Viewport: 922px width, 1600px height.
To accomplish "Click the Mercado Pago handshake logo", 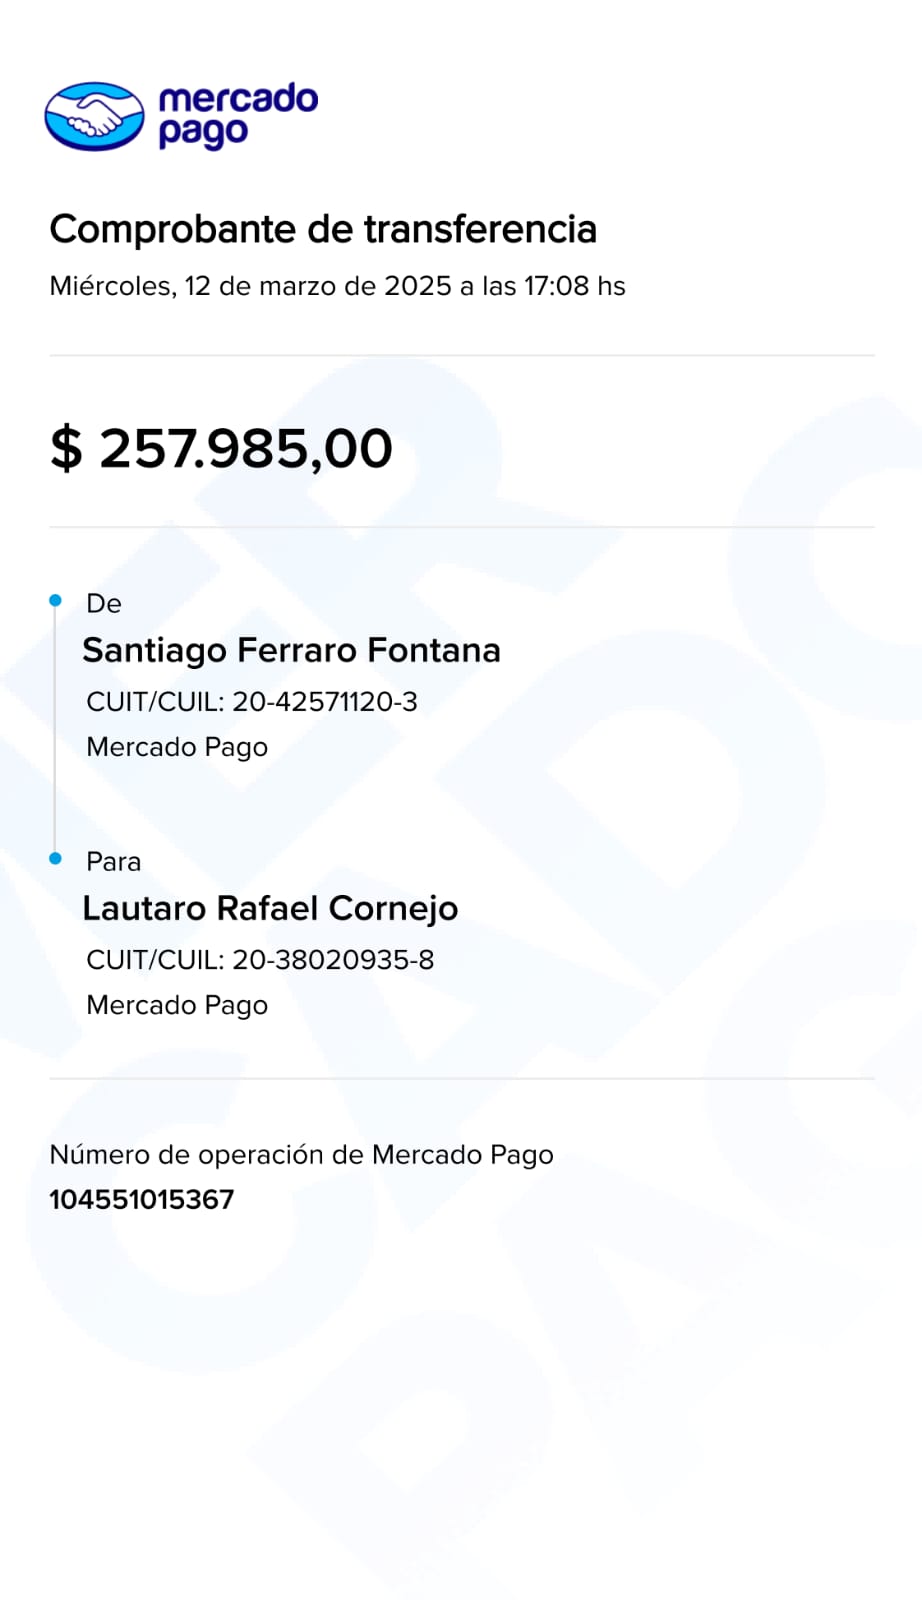I will click(x=94, y=116).
